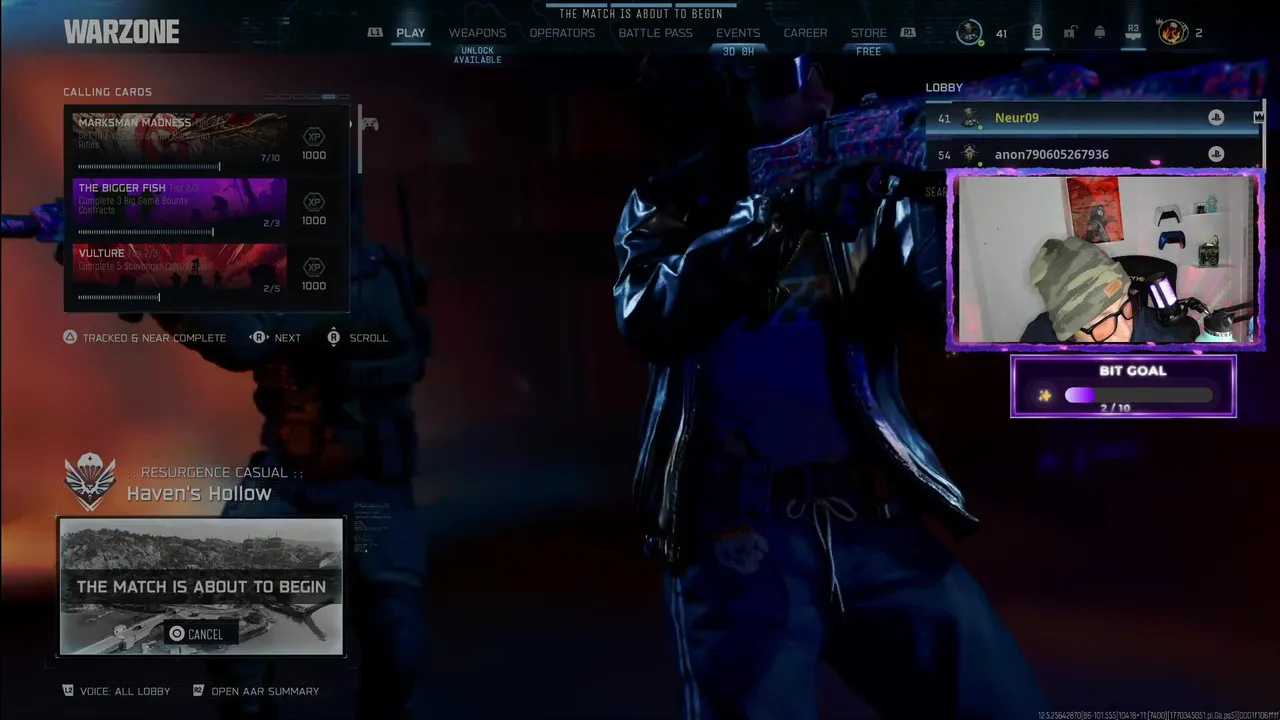Viewport: 1280px width, 720px height.
Task: Click the Vulture progress bar
Action: [119, 297]
